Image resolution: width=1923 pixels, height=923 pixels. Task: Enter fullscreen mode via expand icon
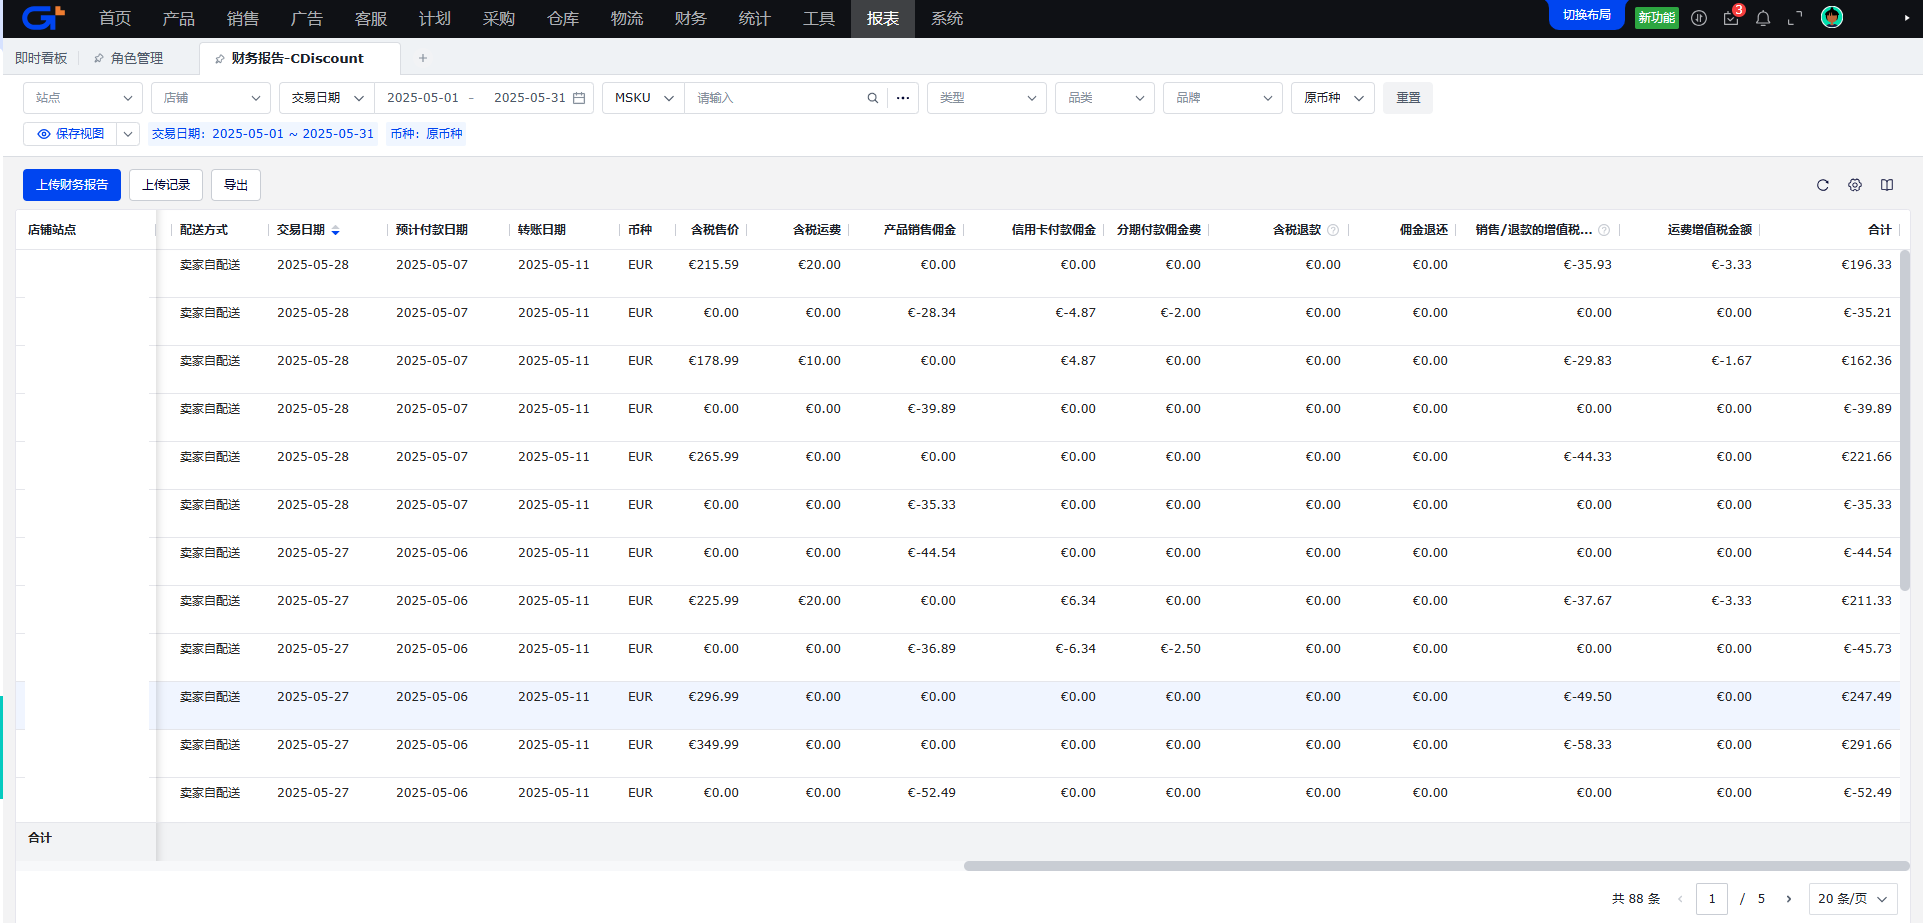click(x=1795, y=18)
